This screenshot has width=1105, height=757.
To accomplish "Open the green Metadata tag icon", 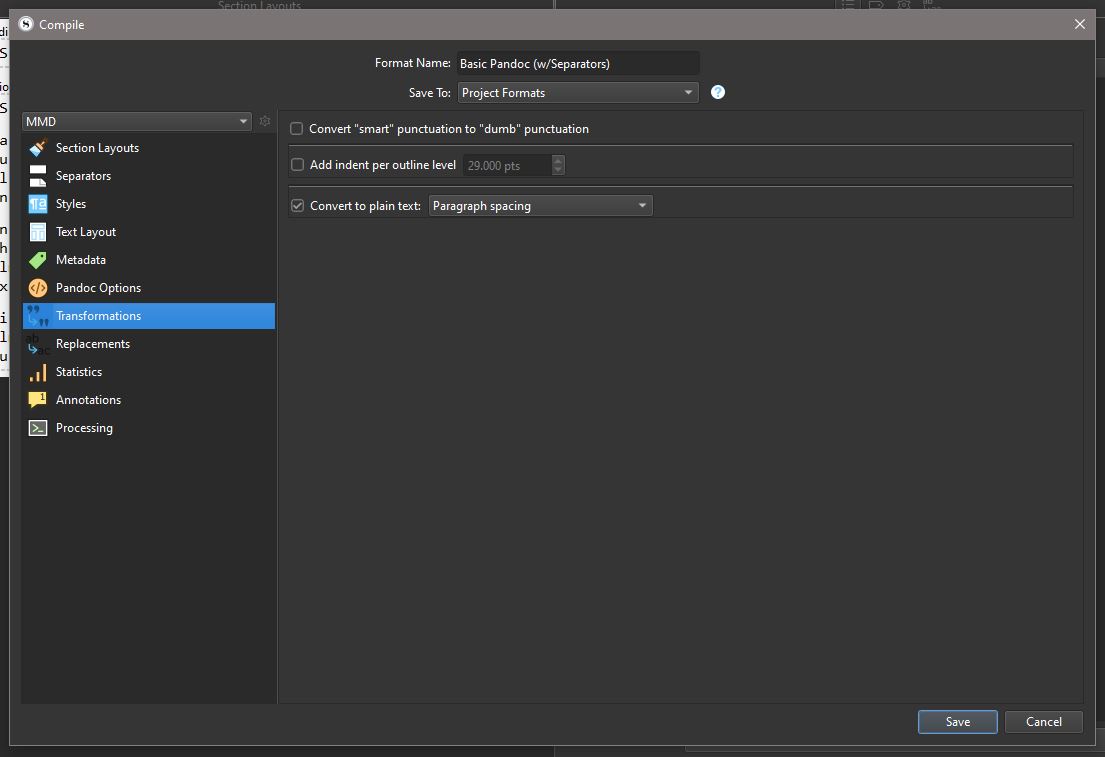I will [x=38, y=260].
